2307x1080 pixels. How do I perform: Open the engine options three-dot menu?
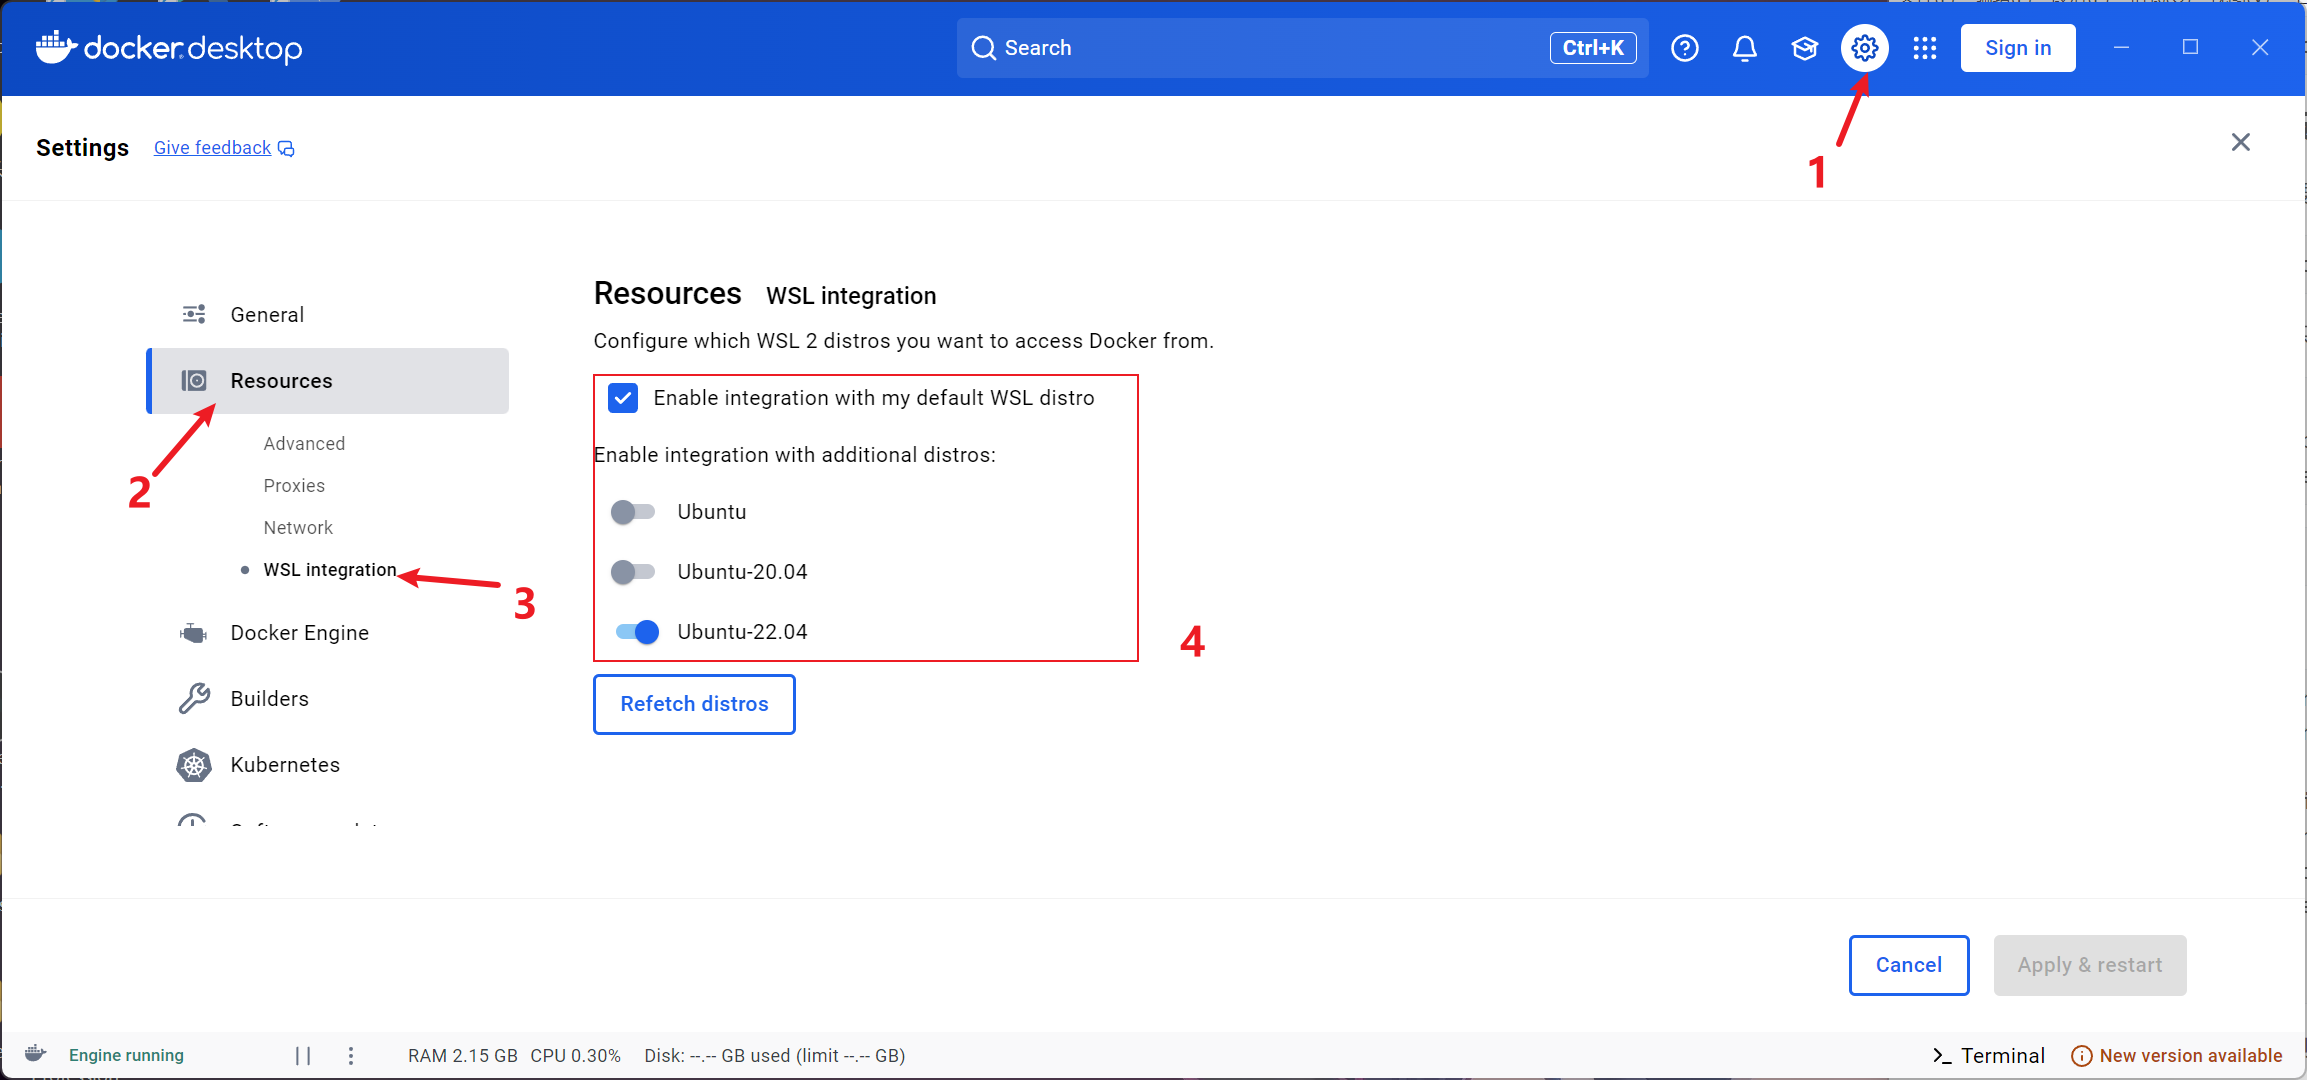click(x=351, y=1056)
